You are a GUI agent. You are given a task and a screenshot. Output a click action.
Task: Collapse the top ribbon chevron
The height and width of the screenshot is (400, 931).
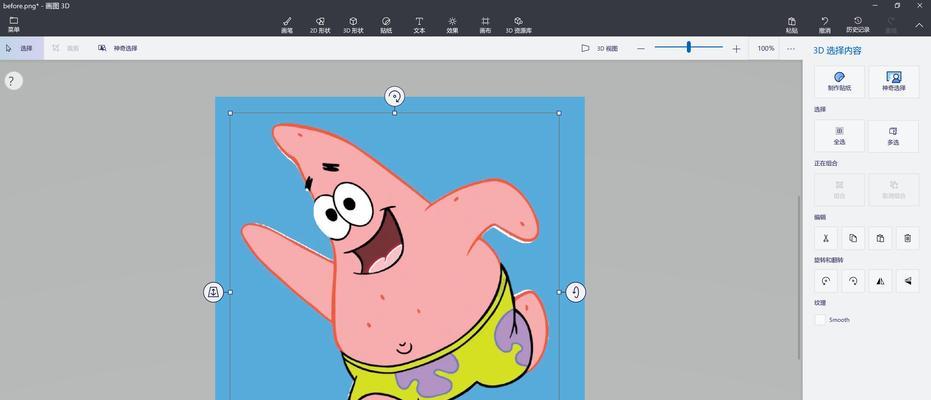(919, 25)
